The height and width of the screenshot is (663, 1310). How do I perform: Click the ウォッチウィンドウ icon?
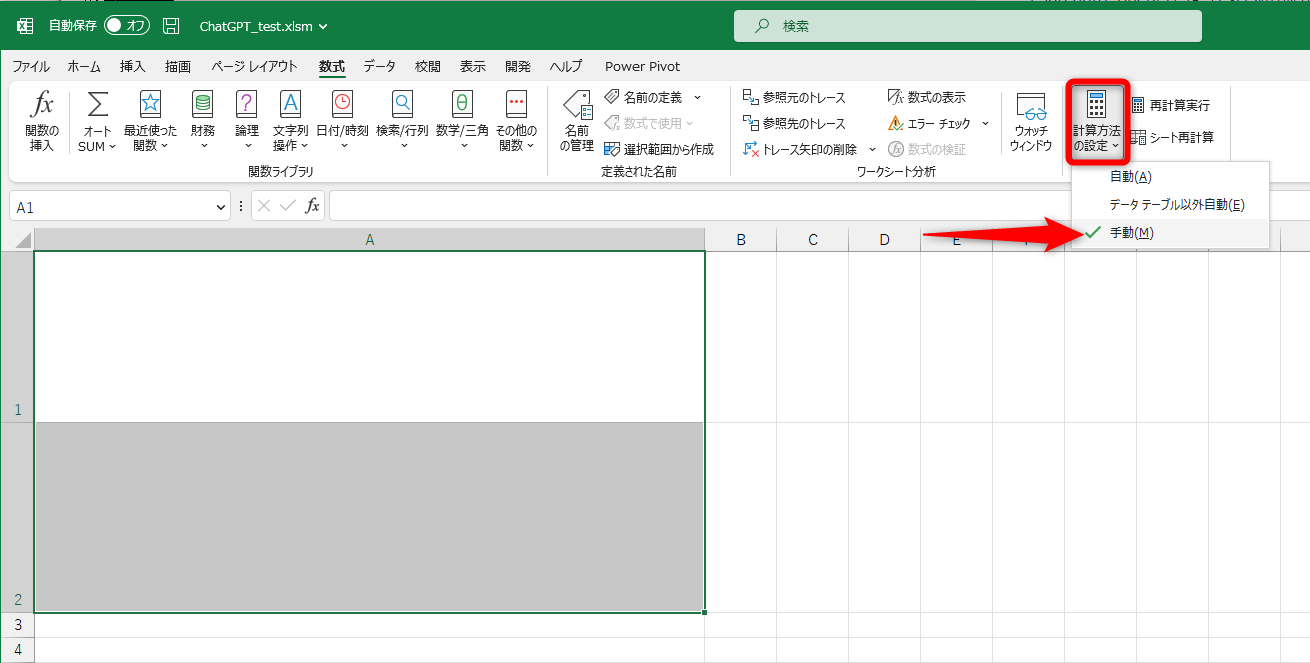1032,118
